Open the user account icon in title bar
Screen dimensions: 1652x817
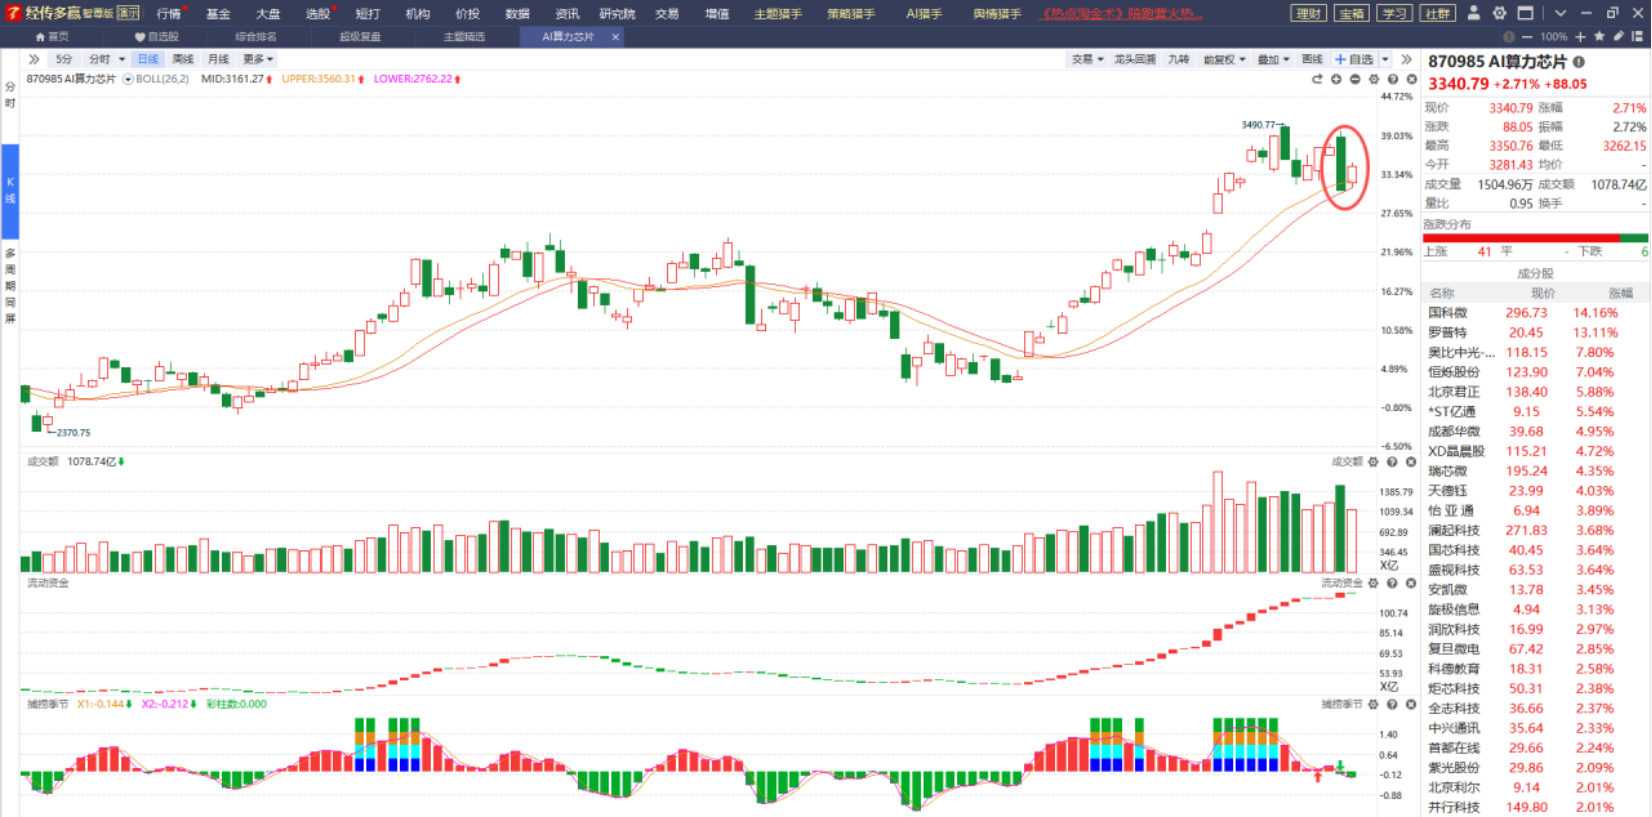point(1474,13)
